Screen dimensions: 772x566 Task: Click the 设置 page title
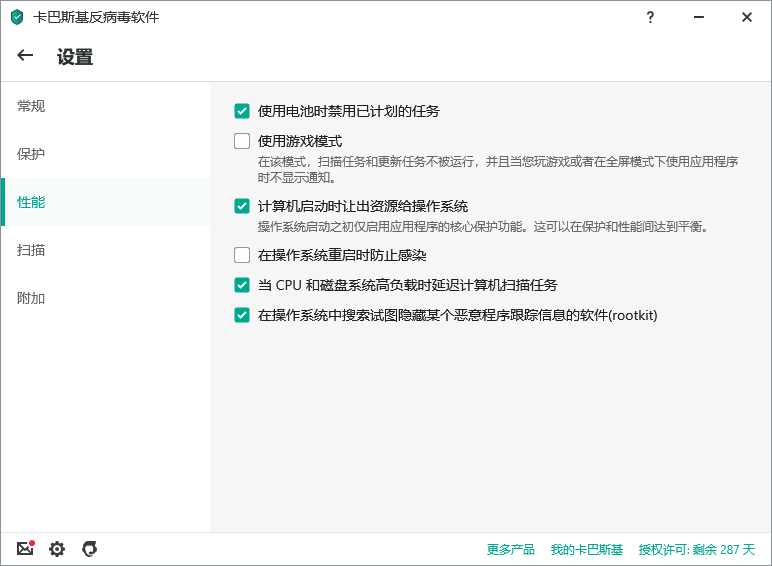75,57
